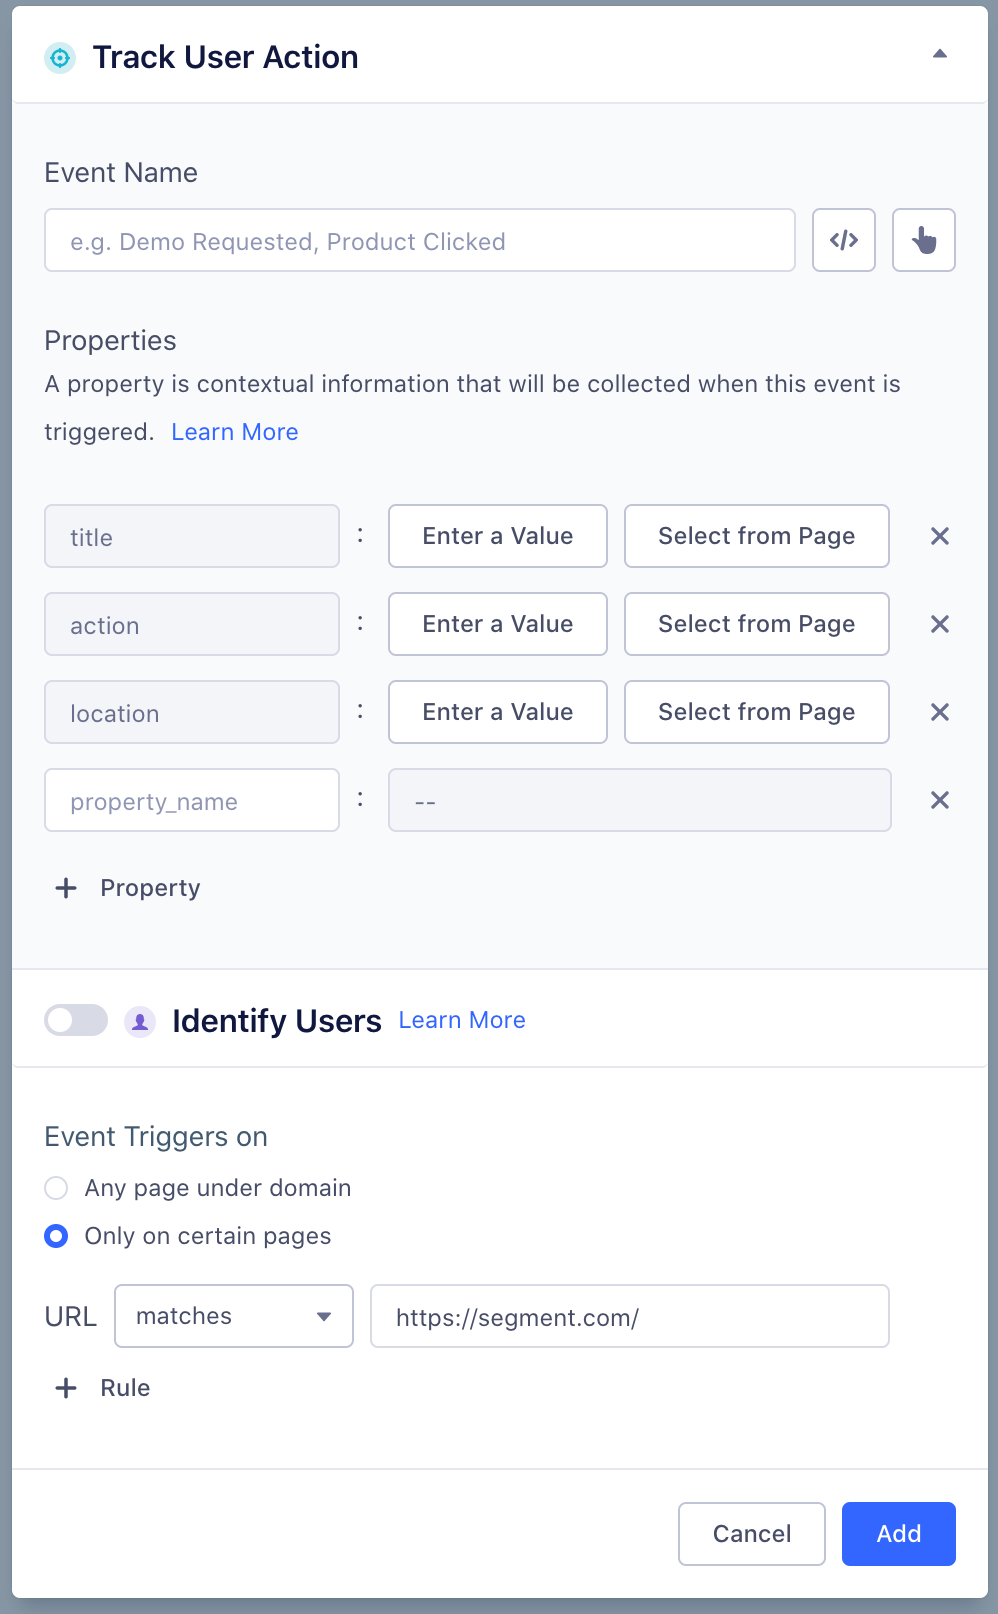Open Learn More link beside Identify Users
This screenshot has width=998, height=1614.
[x=462, y=1020]
